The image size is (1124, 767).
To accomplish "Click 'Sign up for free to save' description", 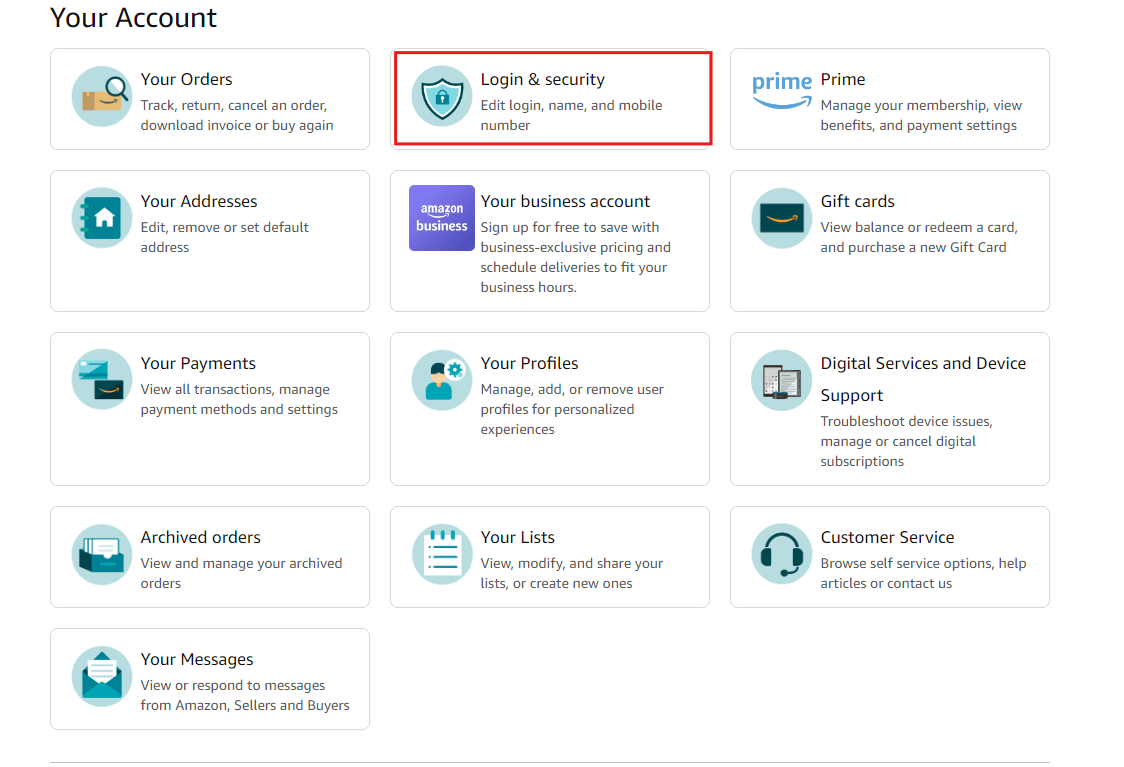I will pyautogui.click(x=576, y=257).
